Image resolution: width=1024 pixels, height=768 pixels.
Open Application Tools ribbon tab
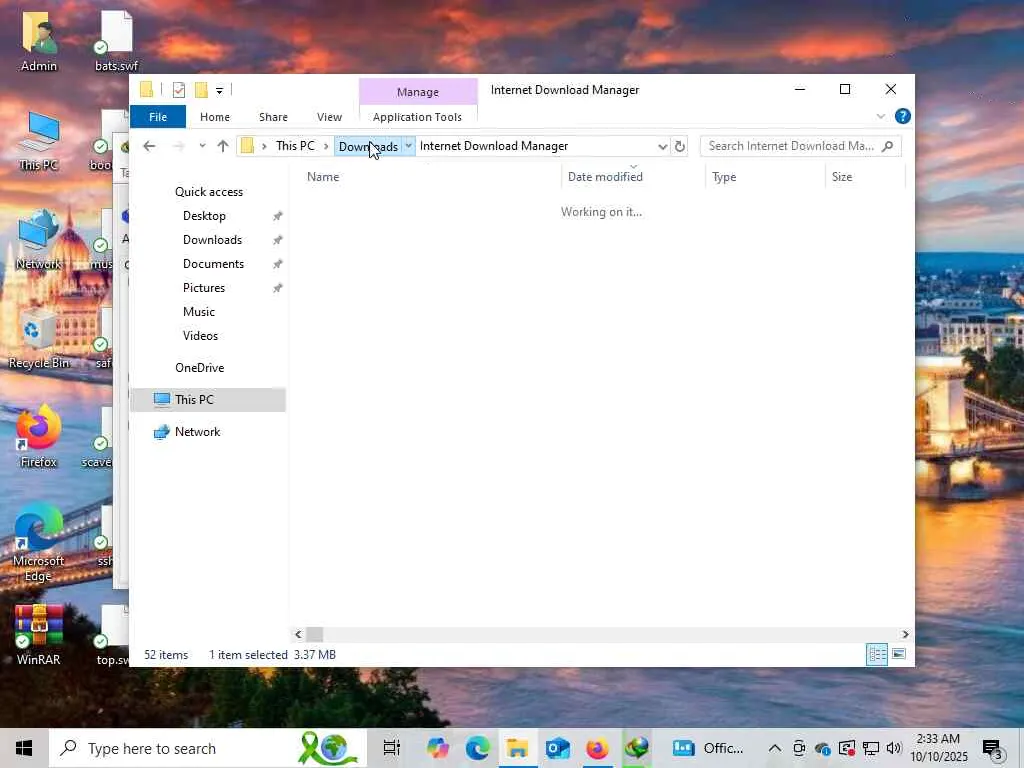click(417, 117)
